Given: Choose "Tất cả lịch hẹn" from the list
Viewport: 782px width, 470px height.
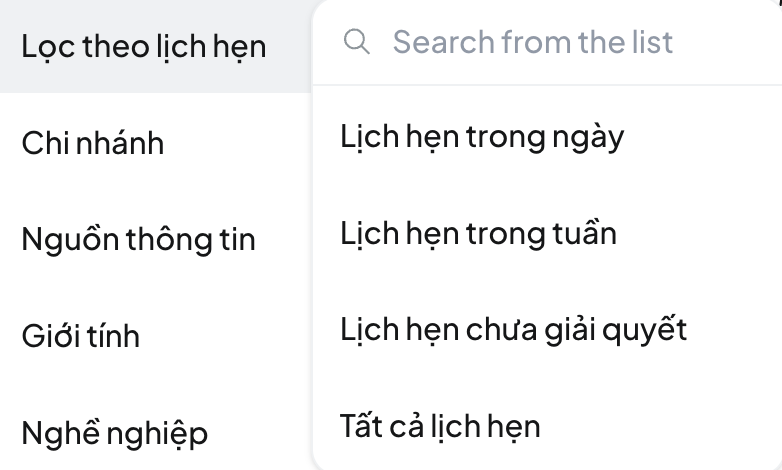Looking at the screenshot, I should point(440,426).
